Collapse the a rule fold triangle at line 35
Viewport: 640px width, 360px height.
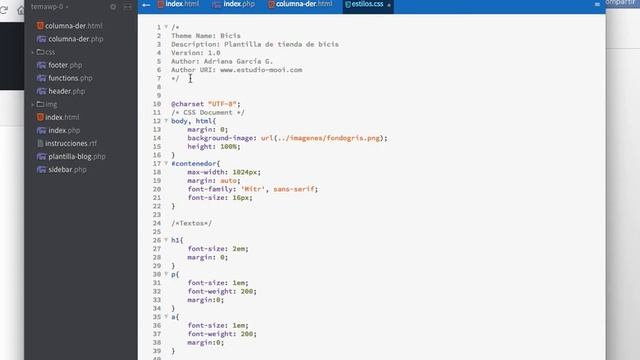tap(166, 317)
